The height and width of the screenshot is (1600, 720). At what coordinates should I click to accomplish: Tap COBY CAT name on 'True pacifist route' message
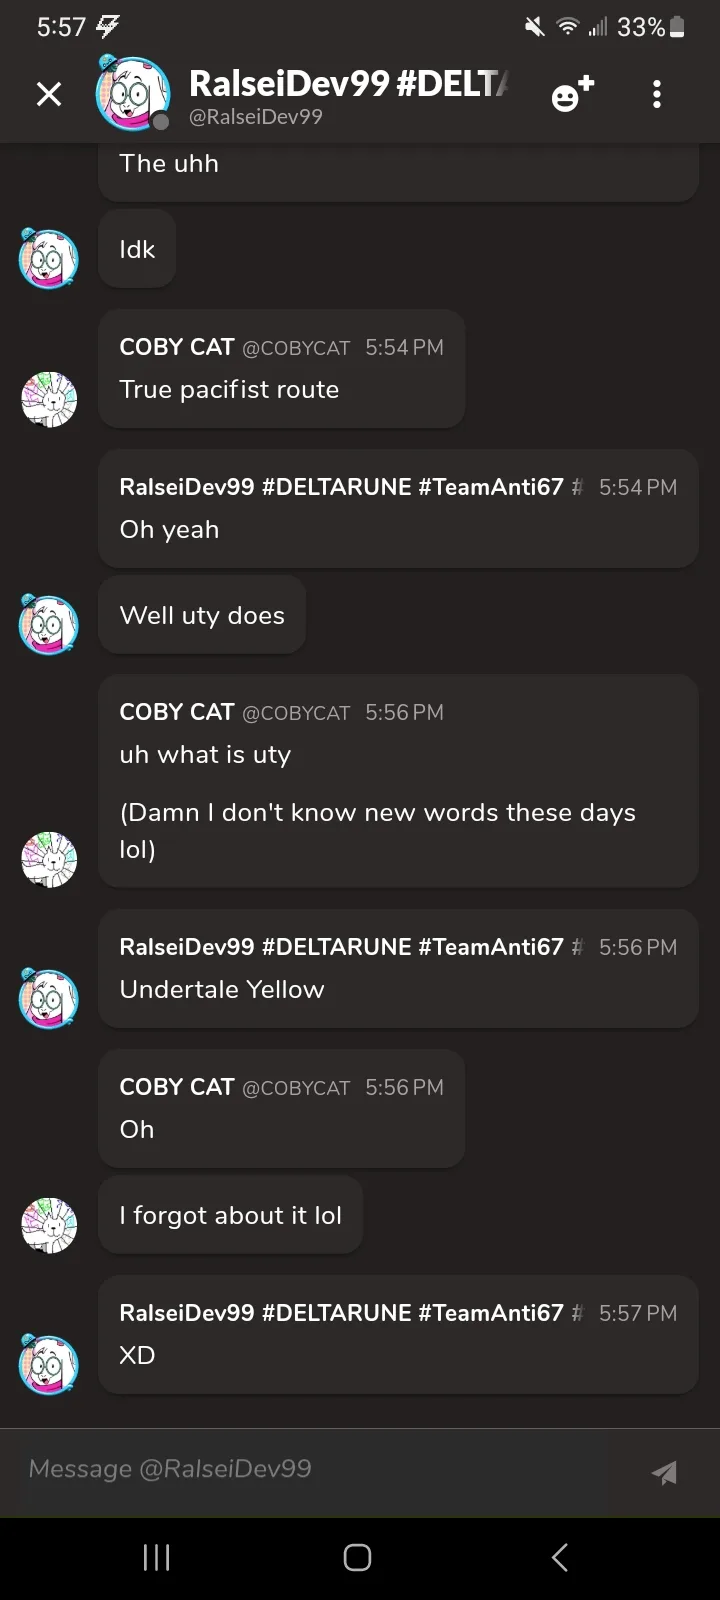point(177,347)
